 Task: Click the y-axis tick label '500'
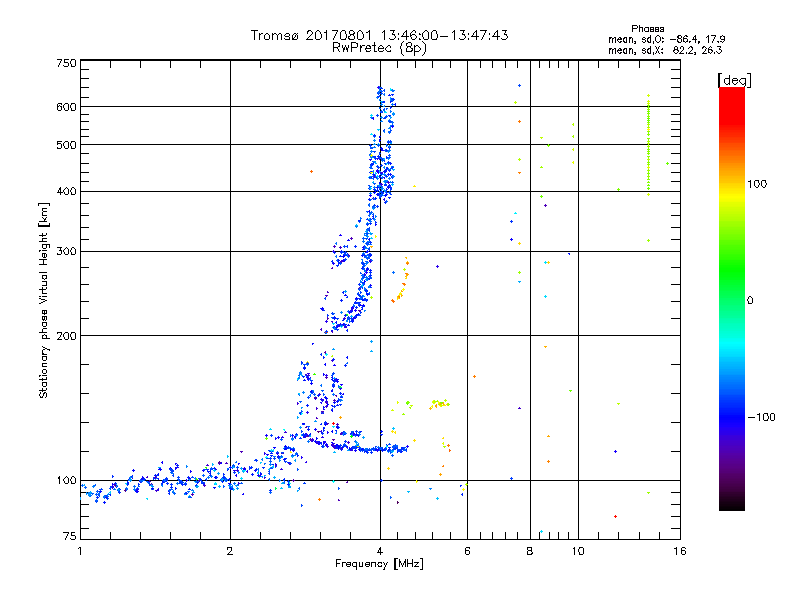click(67, 145)
